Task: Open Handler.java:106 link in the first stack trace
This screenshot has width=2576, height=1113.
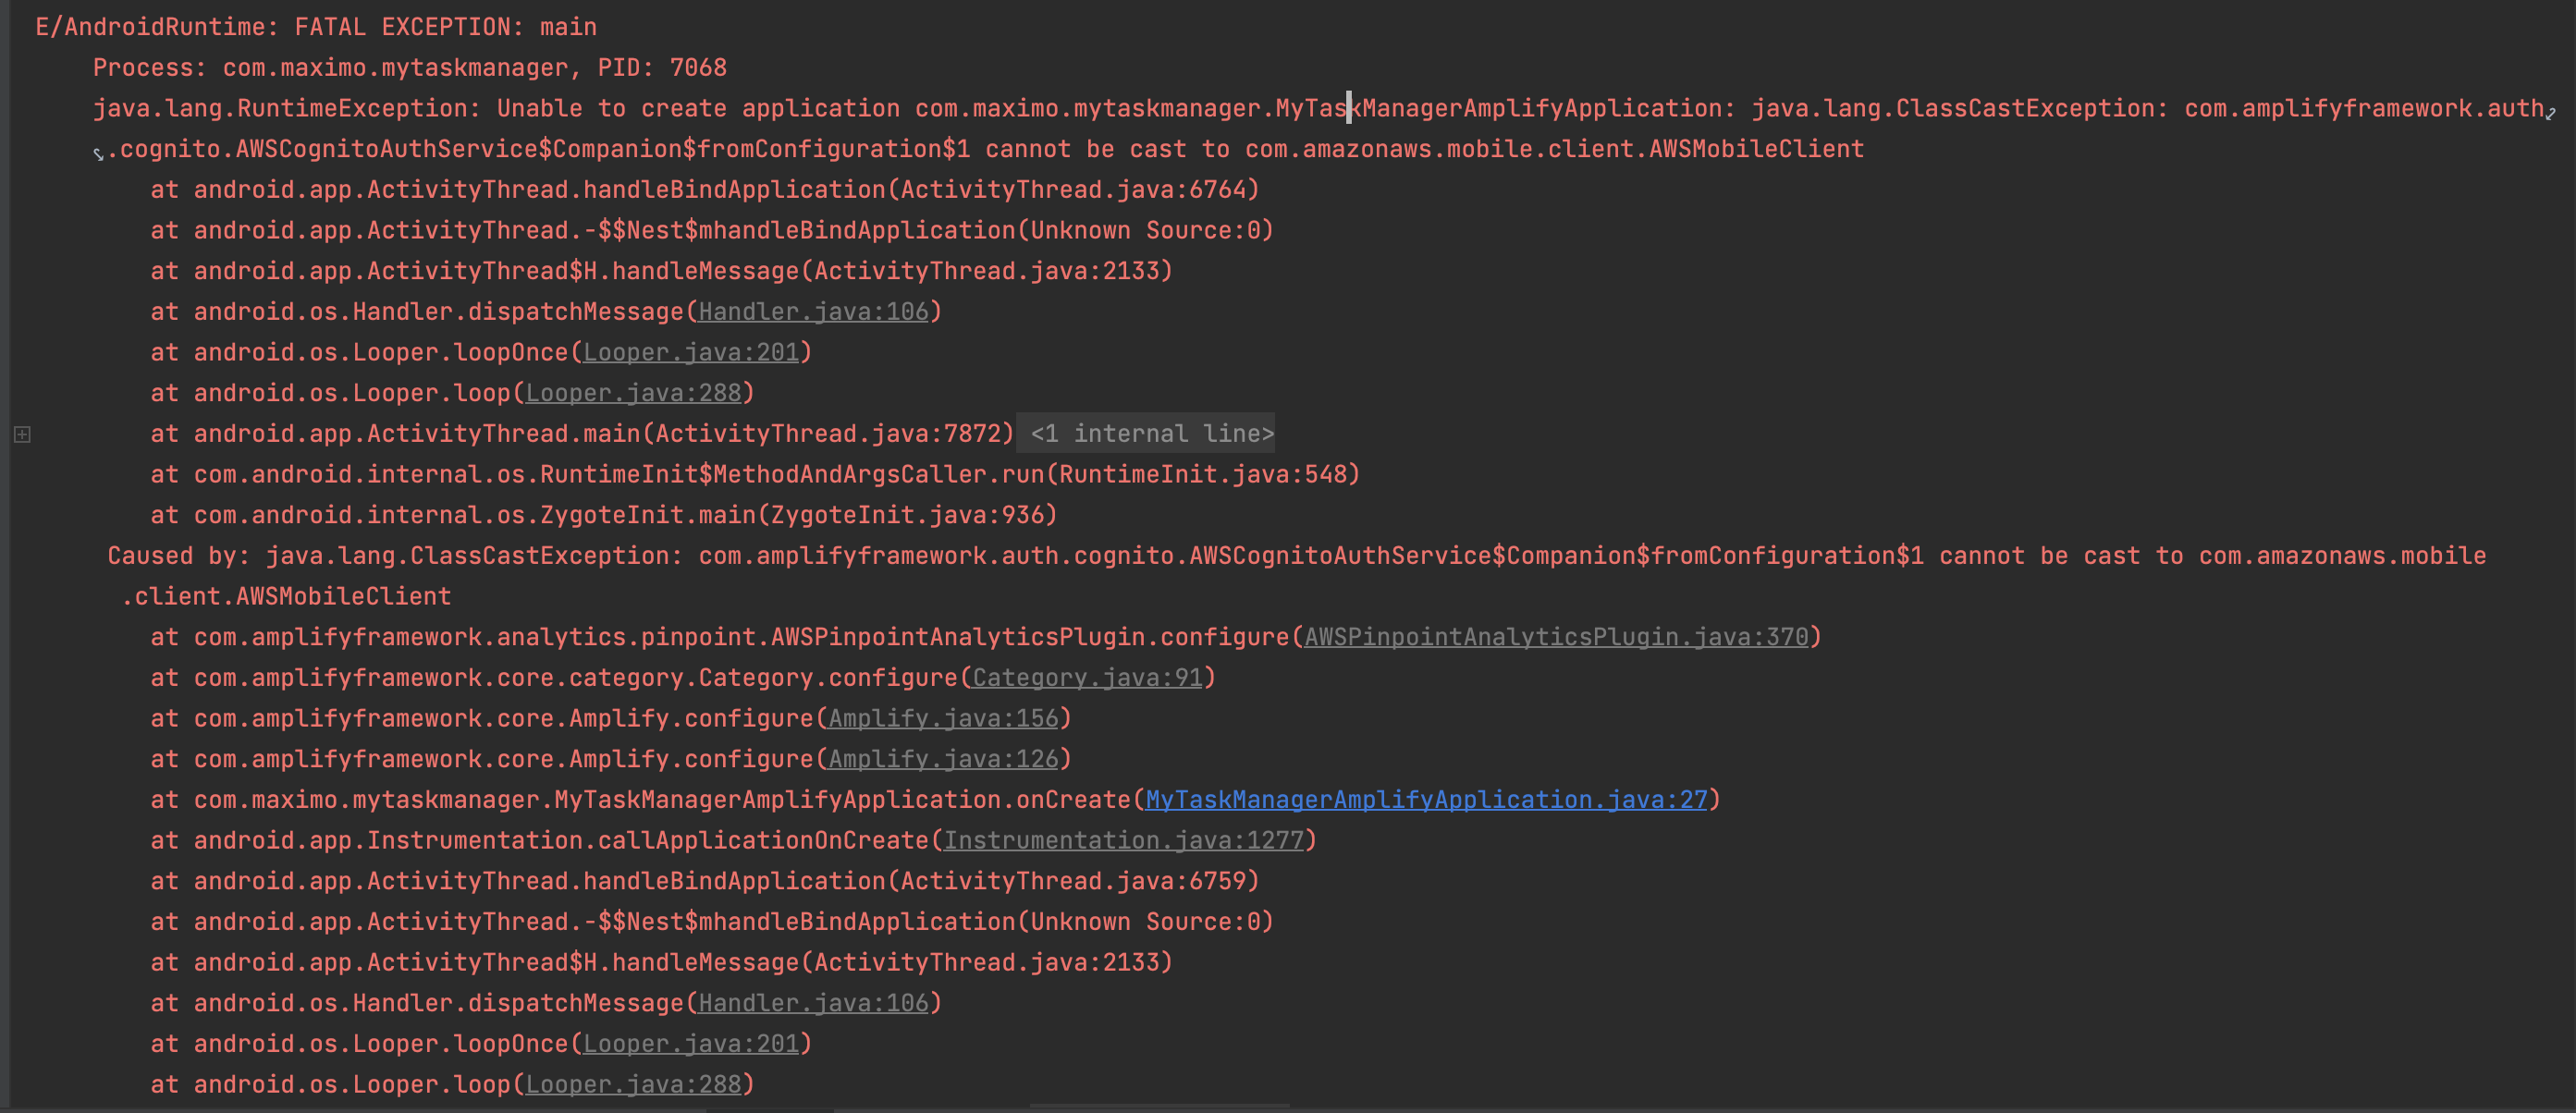Action: [x=813, y=312]
